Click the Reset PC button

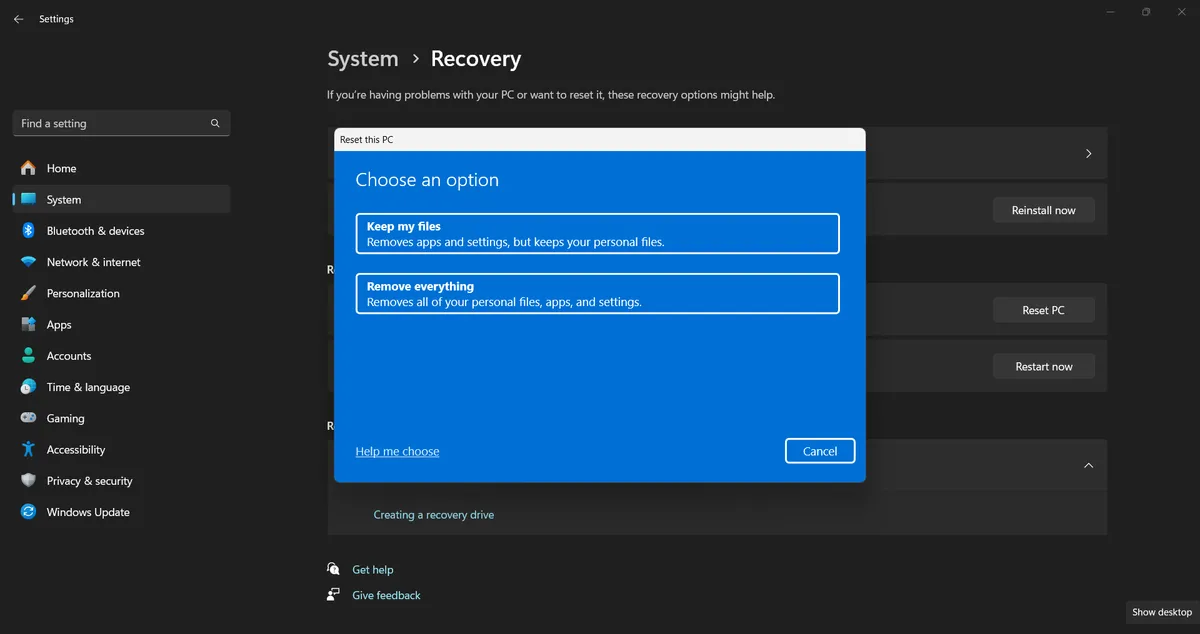pos(1044,310)
